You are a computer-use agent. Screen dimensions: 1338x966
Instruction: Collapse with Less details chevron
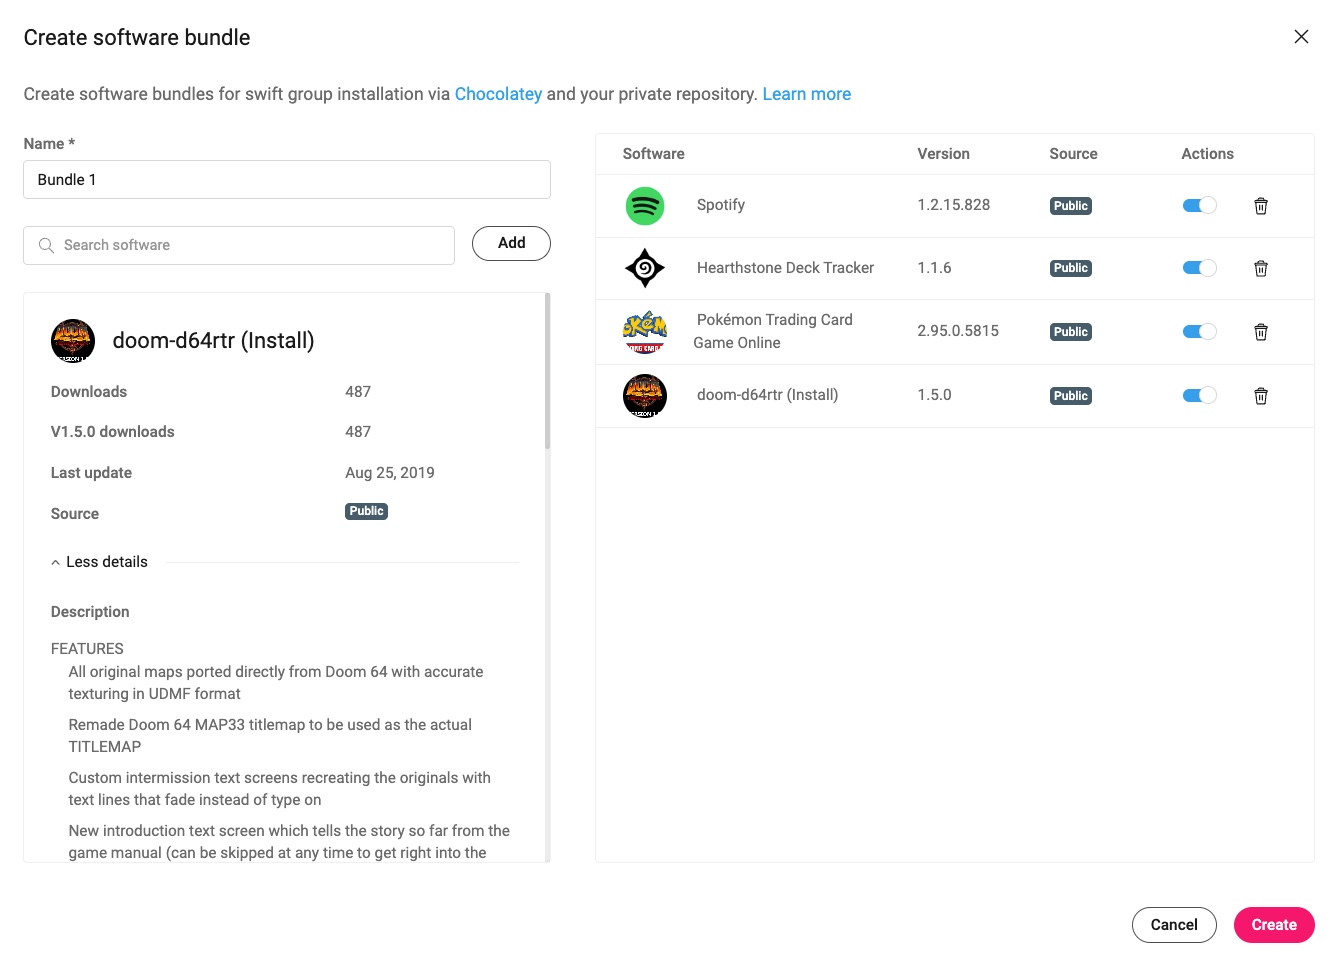[x=55, y=563]
